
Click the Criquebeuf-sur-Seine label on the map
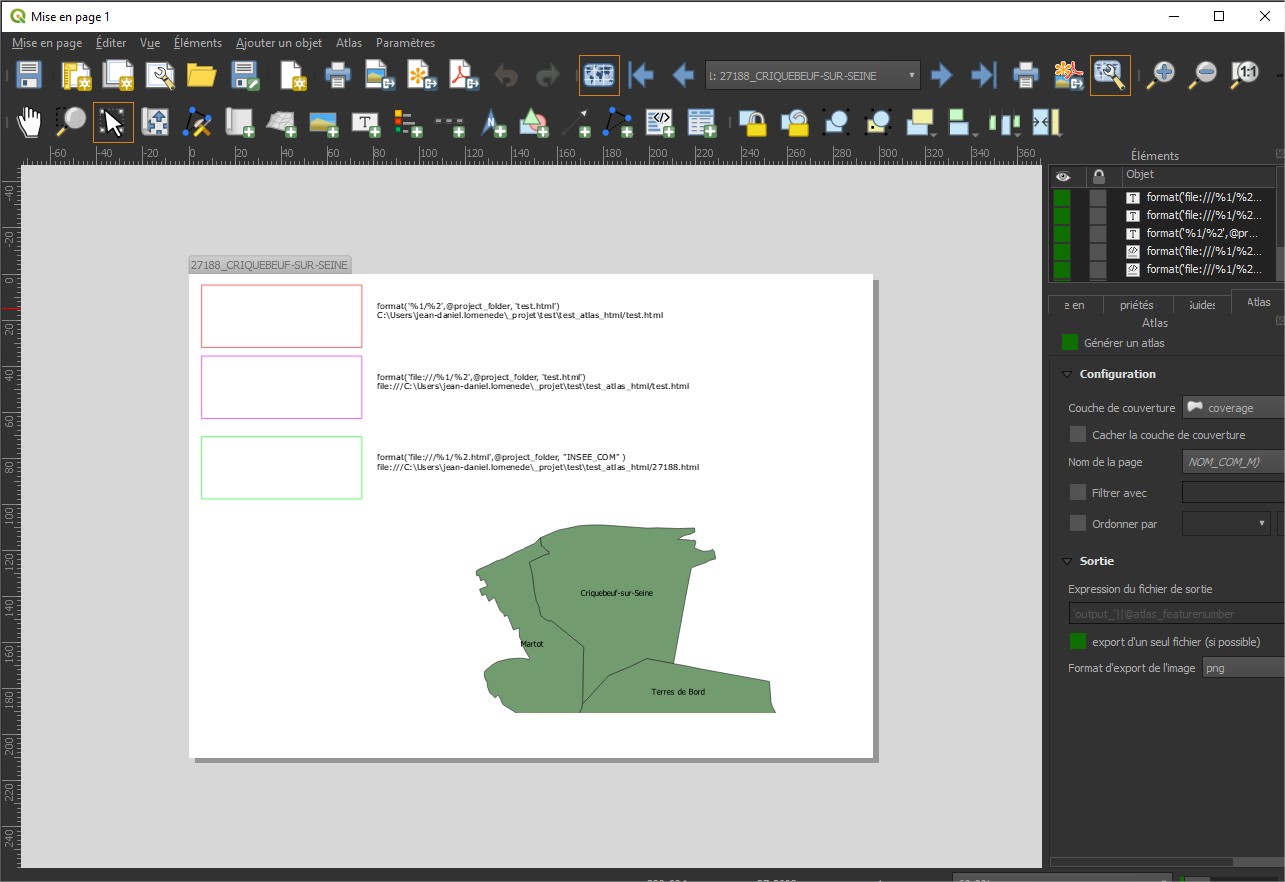[616, 593]
